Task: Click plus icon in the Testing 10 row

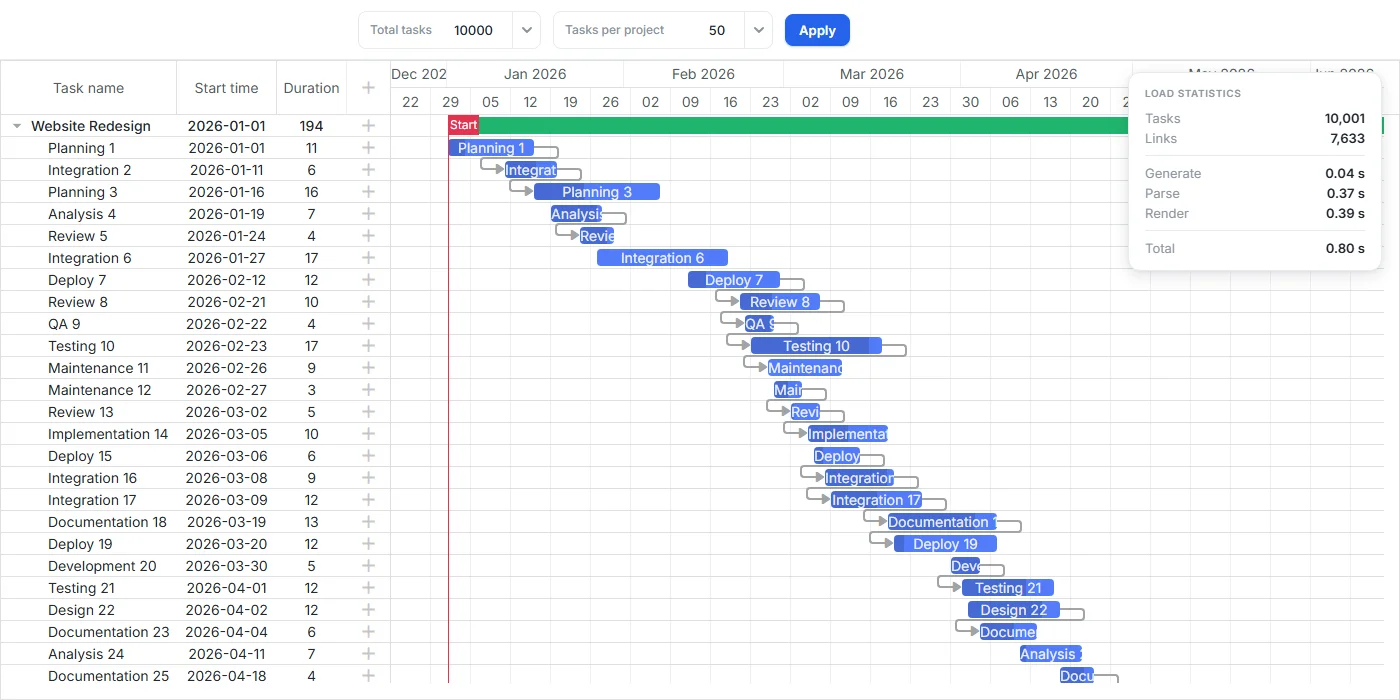Action: [x=368, y=346]
